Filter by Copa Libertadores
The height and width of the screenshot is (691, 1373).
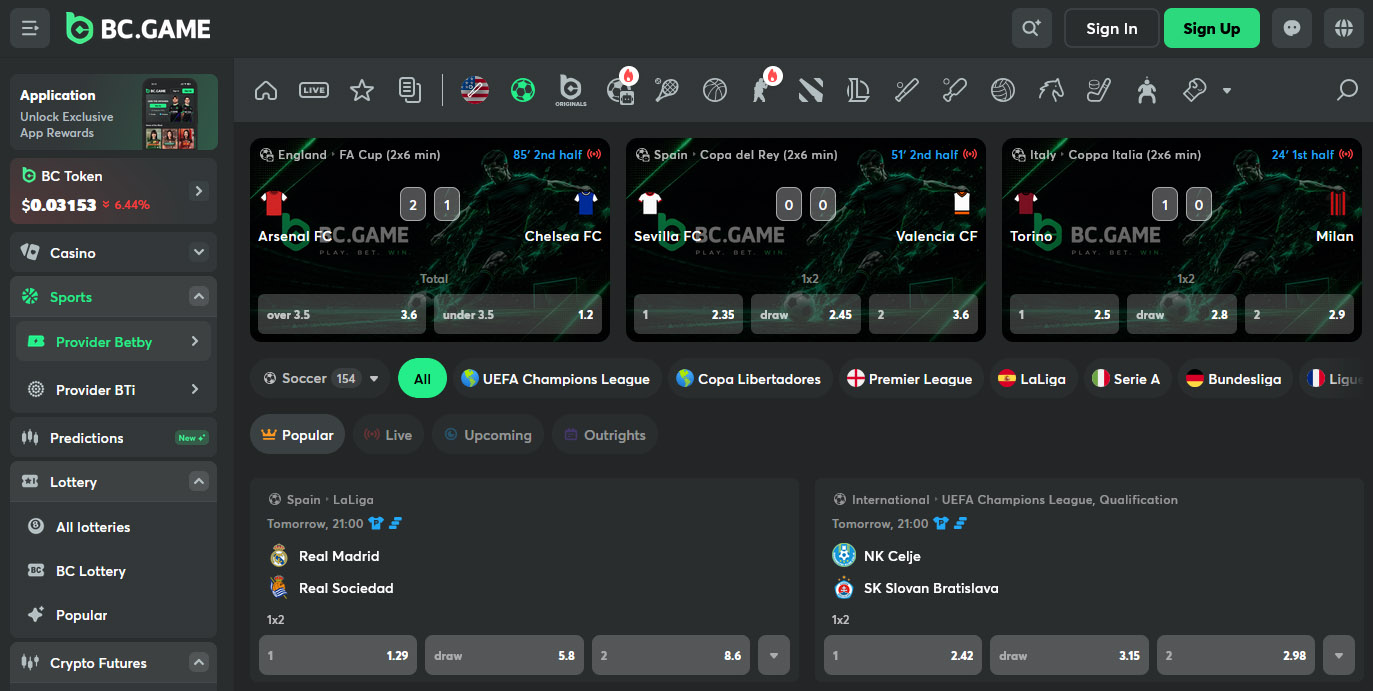point(749,379)
